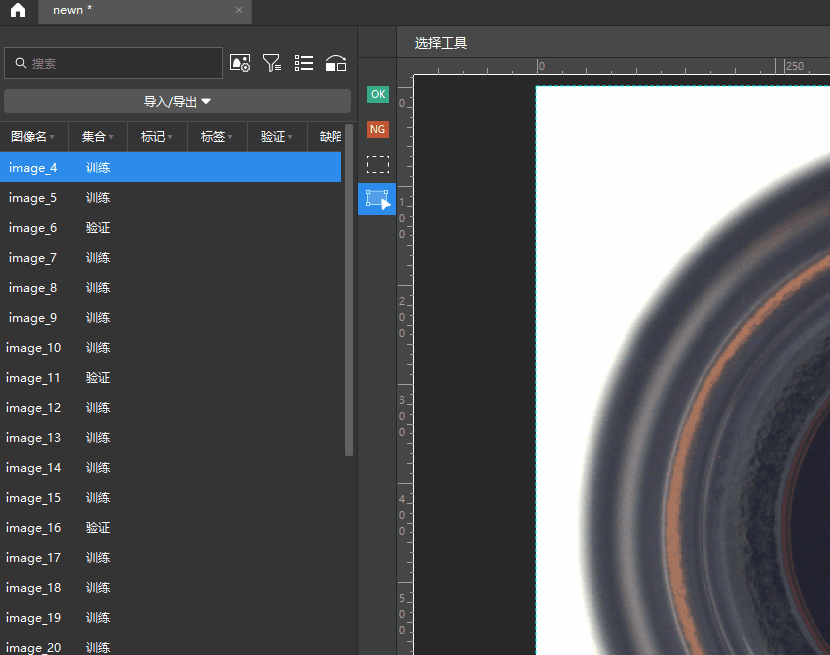Close the newn tab
Viewport: 830px width, 655px height.
pos(239,10)
